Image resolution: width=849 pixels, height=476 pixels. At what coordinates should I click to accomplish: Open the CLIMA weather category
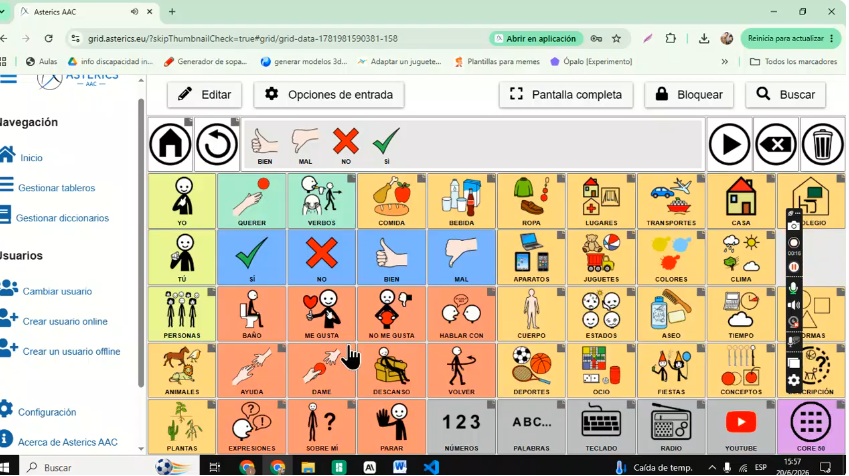point(741,257)
